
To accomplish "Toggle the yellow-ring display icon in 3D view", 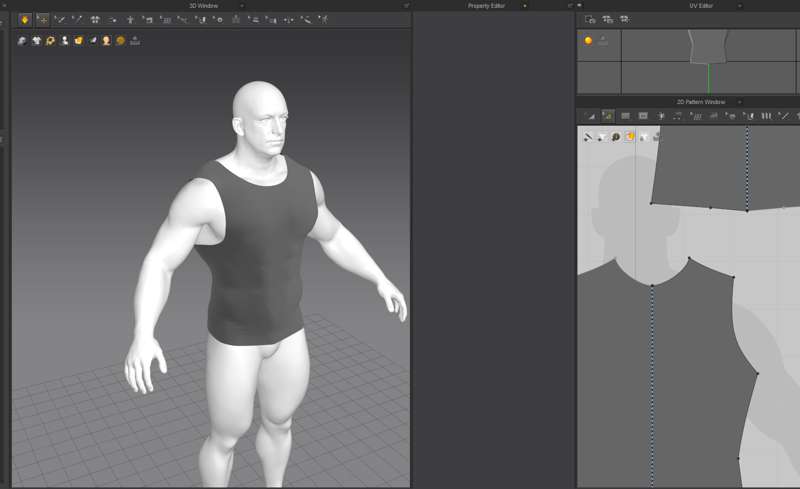I will pyautogui.click(x=50, y=41).
